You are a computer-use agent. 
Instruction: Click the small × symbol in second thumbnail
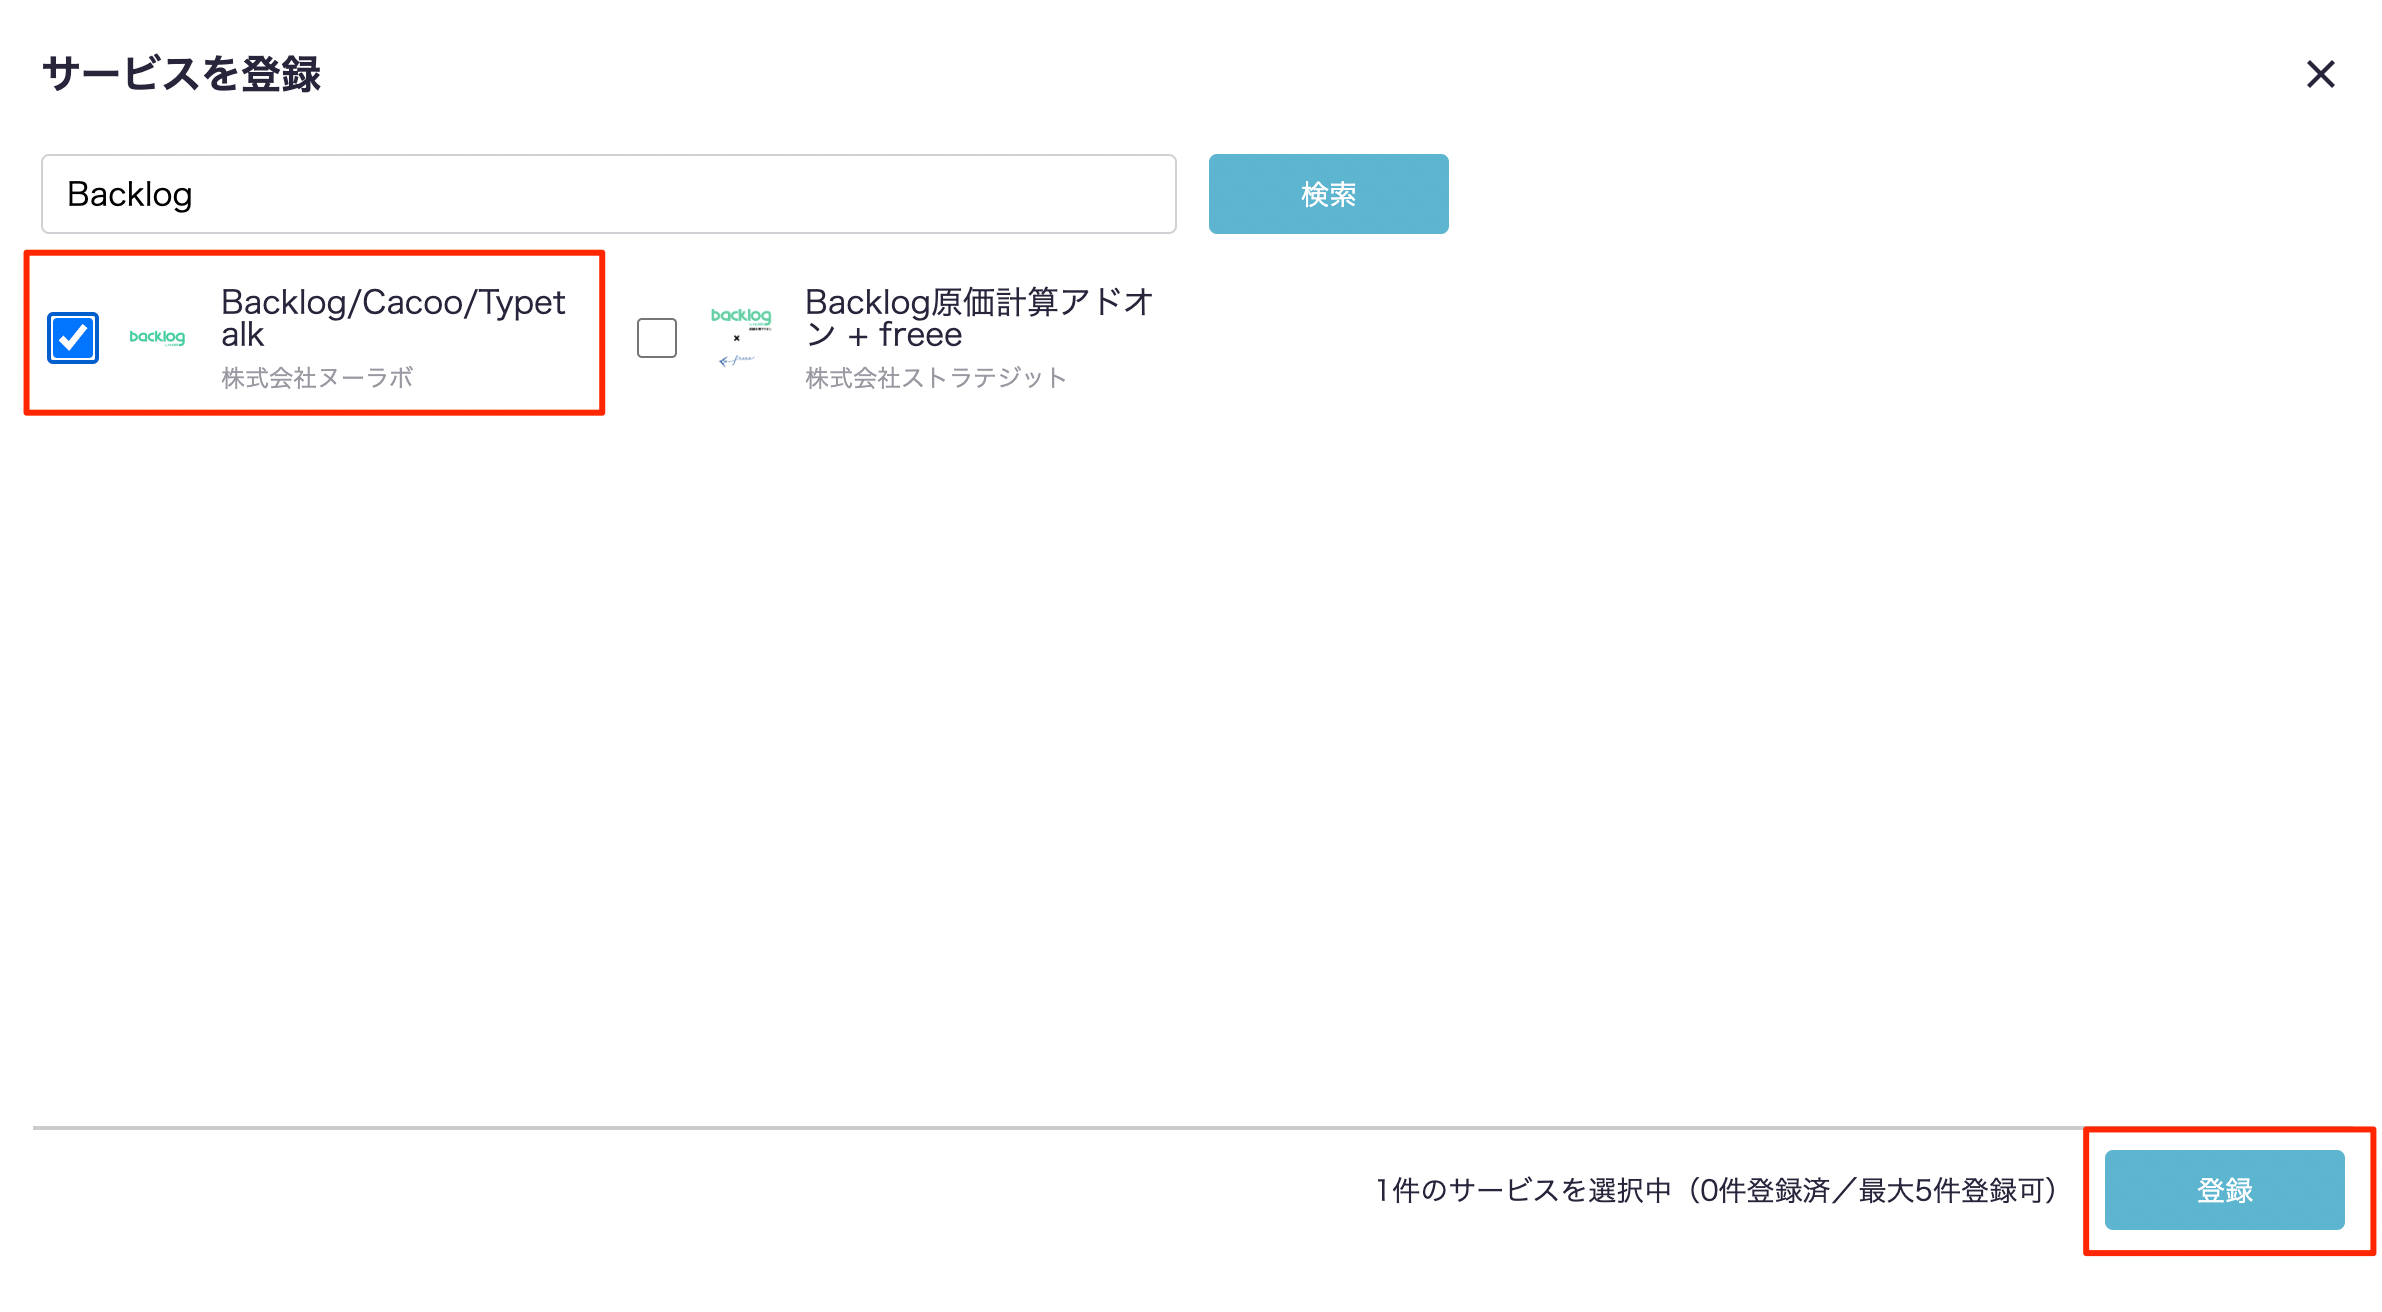737,338
